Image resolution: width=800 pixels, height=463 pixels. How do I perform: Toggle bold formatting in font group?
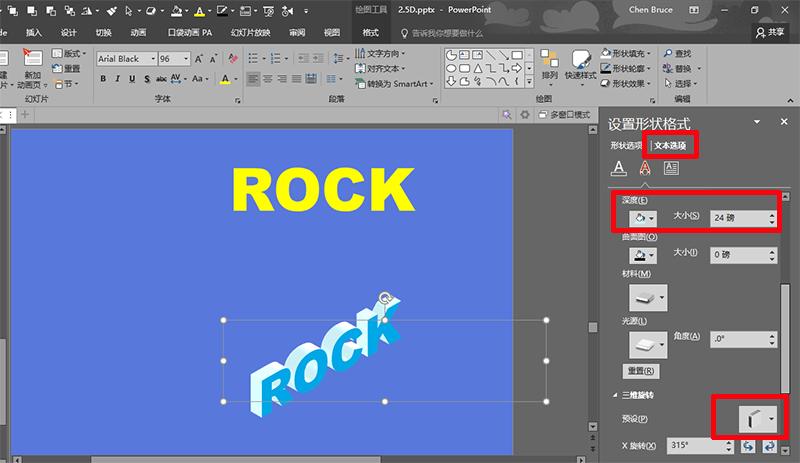pos(103,78)
